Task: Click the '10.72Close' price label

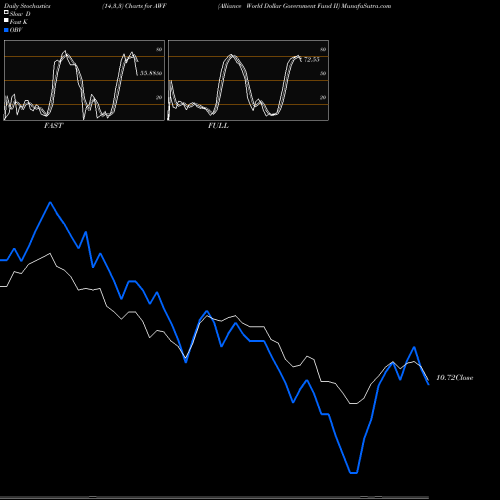Action: coord(455,378)
